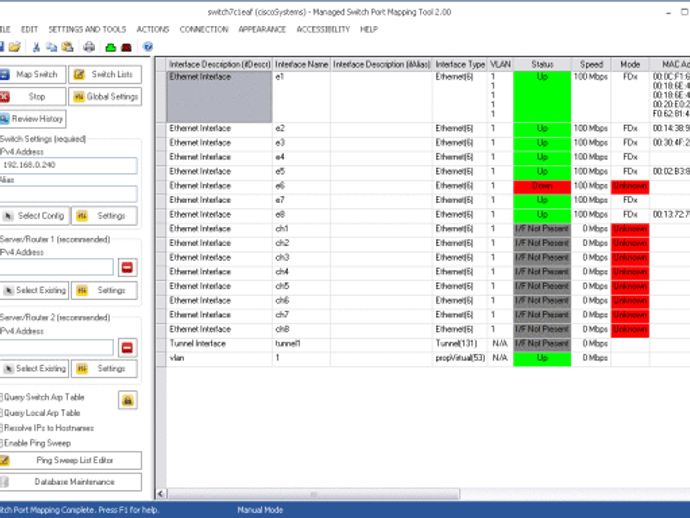Select the tunnel1 interface name cell
The height and width of the screenshot is (518, 690).
(301, 344)
